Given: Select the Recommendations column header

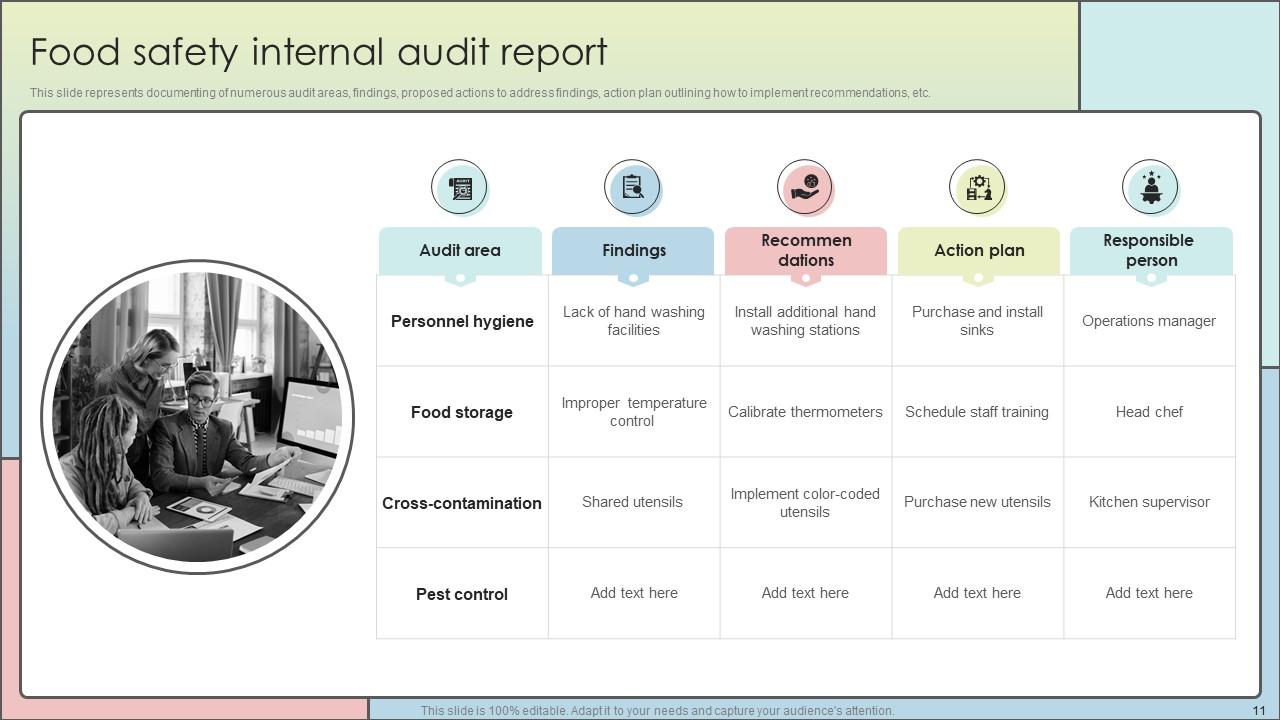Looking at the screenshot, I should coord(806,250).
